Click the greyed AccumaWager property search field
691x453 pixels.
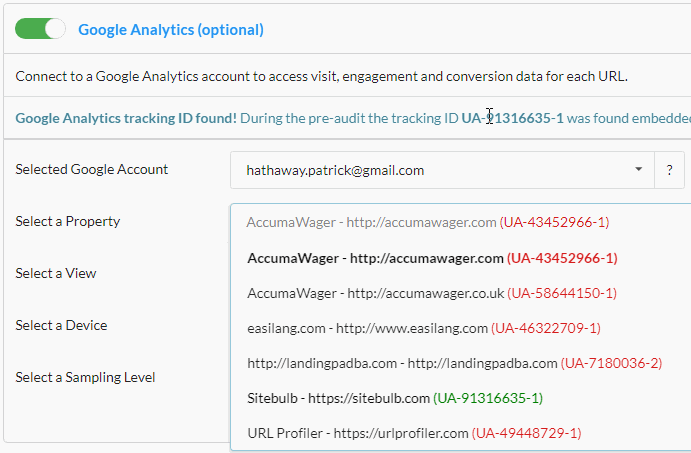click(x=460, y=222)
